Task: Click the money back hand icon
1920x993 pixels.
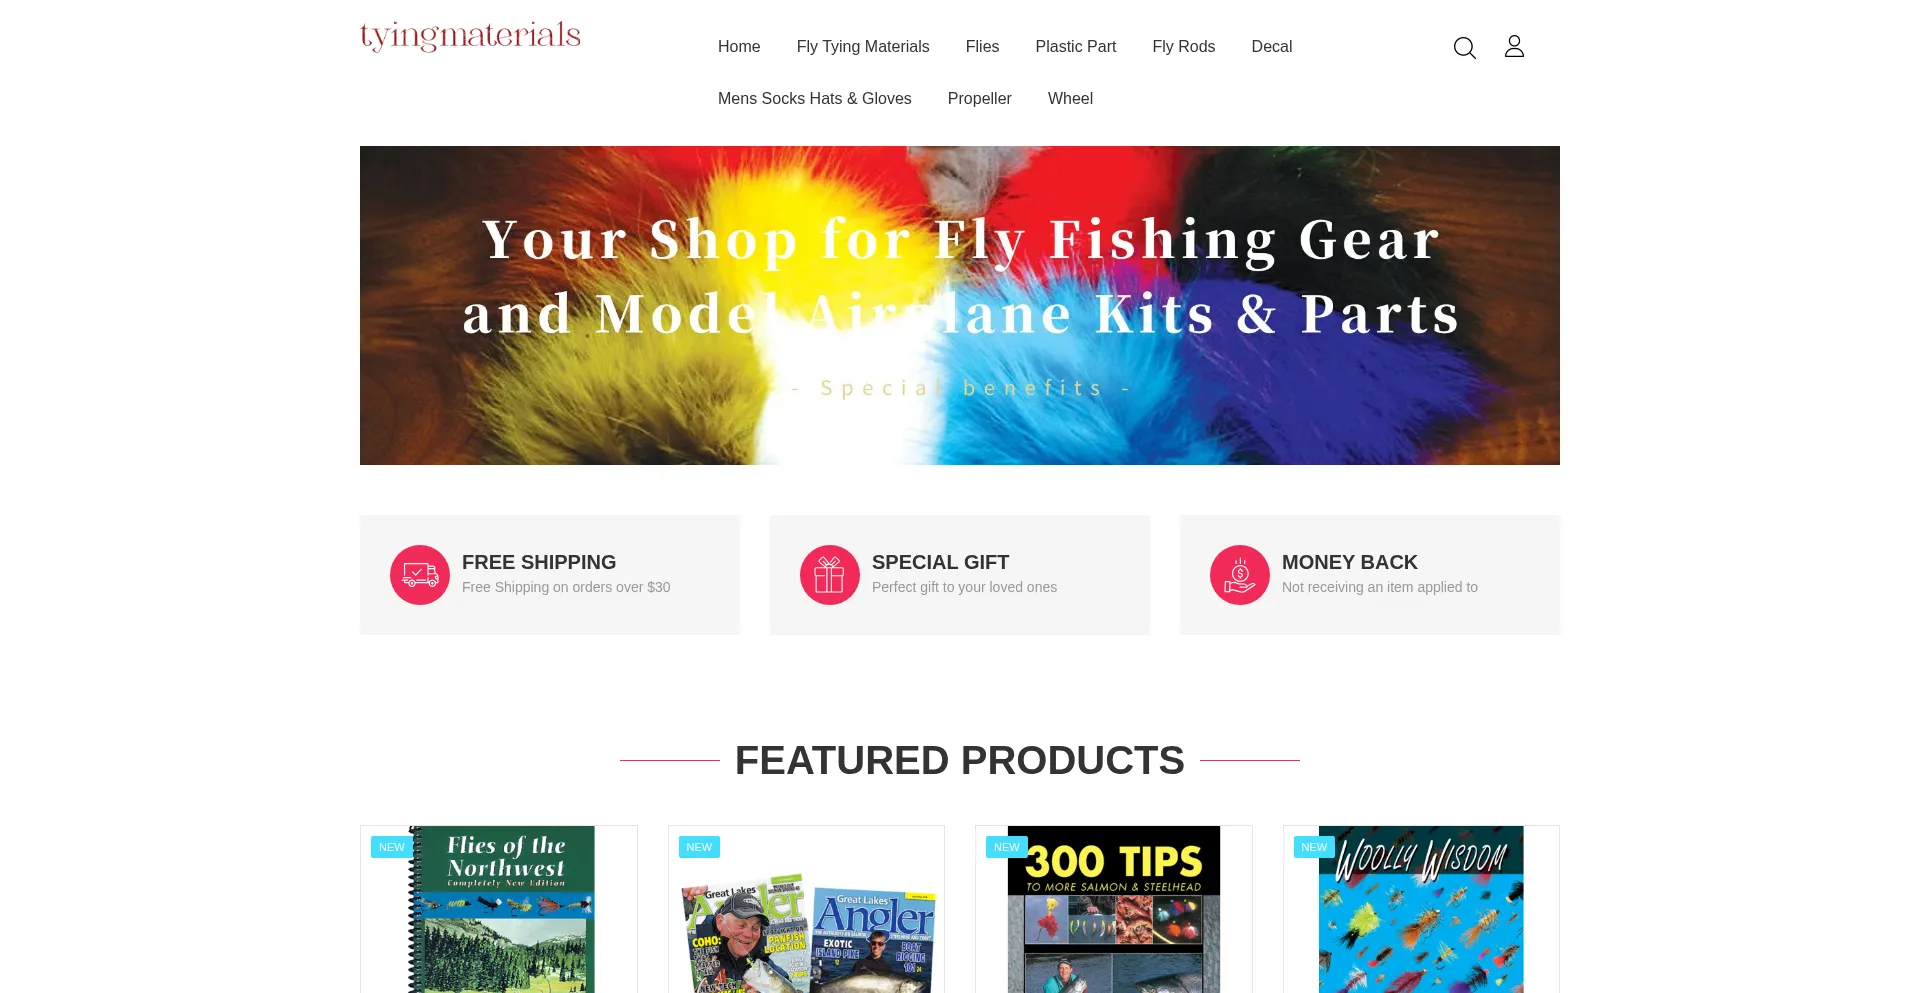Action: [1240, 575]
